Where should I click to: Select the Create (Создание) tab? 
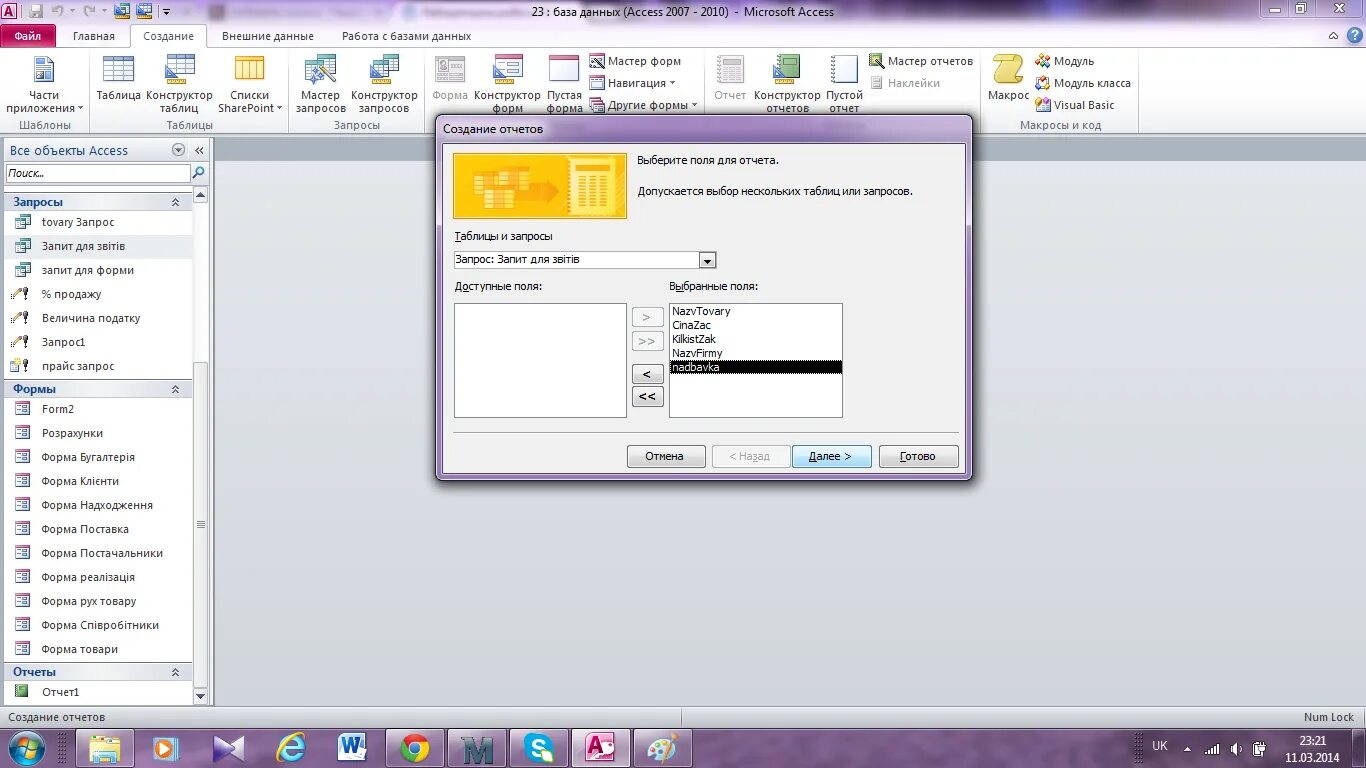point(168,36)
